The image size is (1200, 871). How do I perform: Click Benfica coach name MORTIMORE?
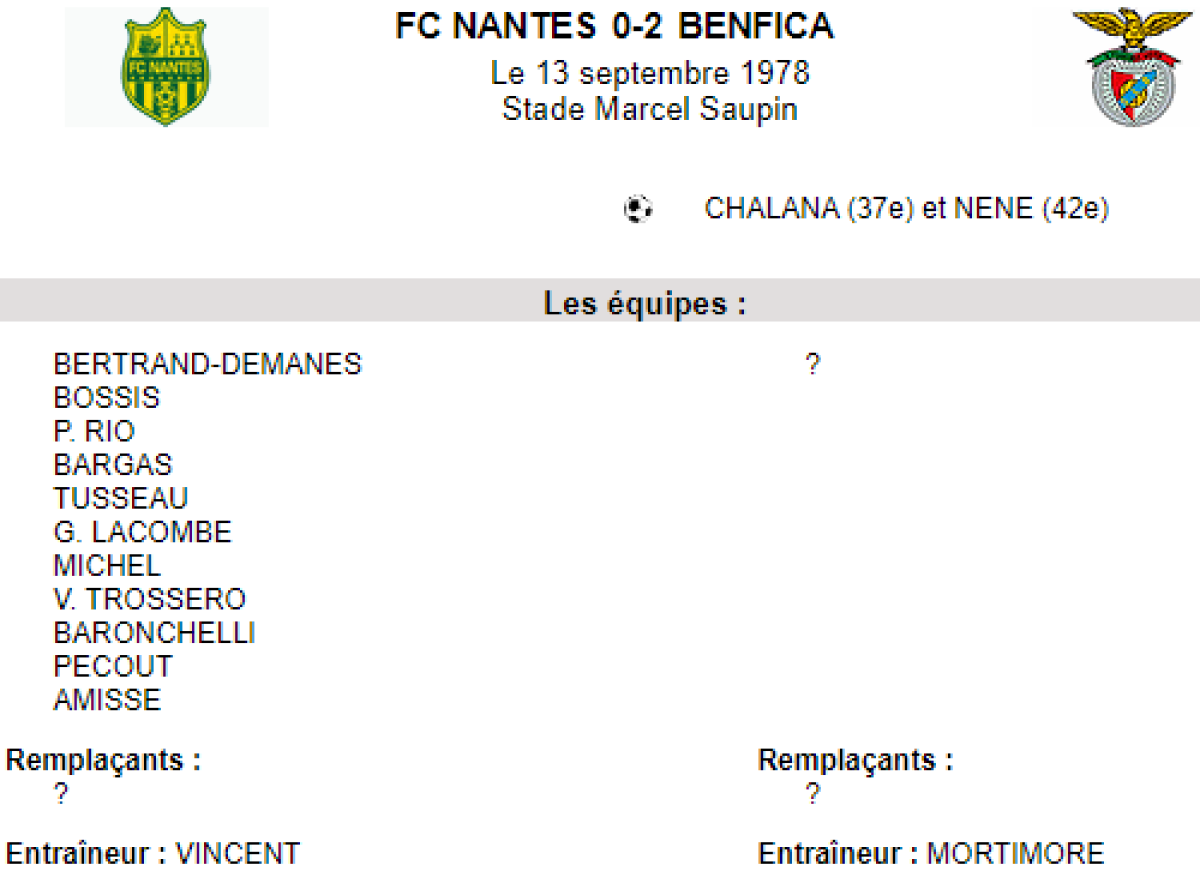coord(1016,854)
